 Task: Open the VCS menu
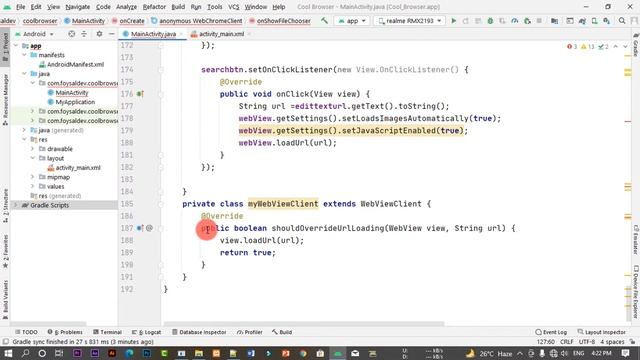point(234,7)
